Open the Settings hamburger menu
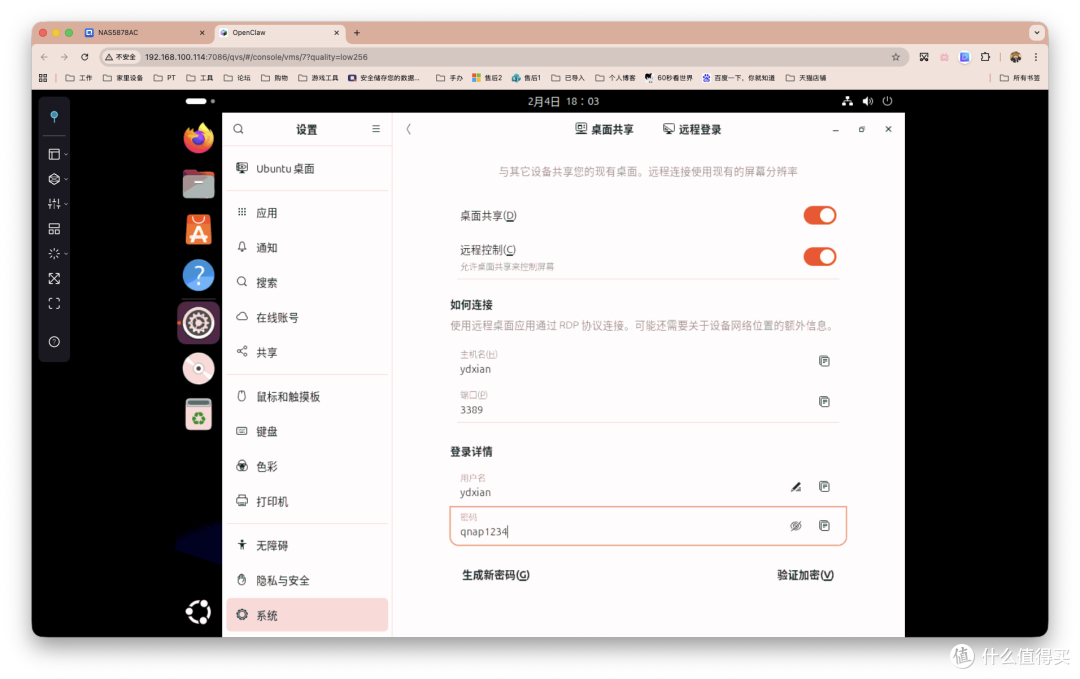The height and width of the screenshot is (679, 1080). (x=376, y=129)
